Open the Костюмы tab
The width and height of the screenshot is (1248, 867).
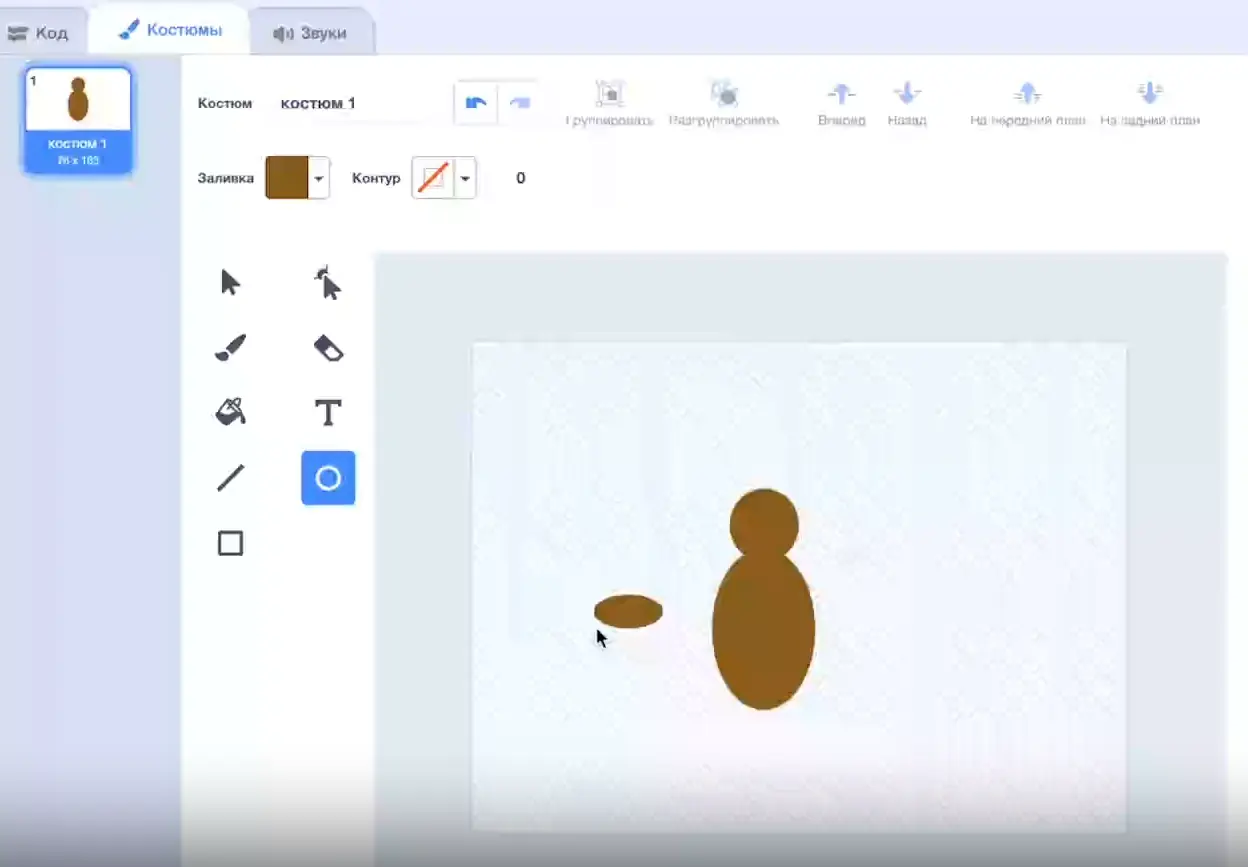[x=170, y=30]
